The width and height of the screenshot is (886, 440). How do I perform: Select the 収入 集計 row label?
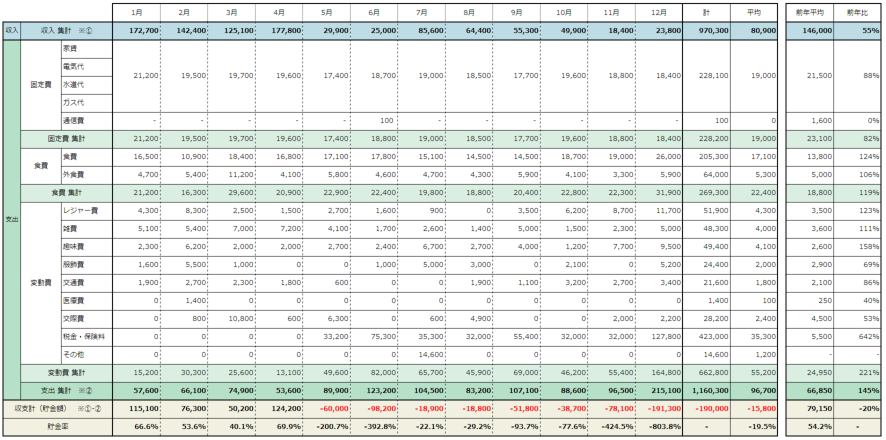tap(67, 31)
